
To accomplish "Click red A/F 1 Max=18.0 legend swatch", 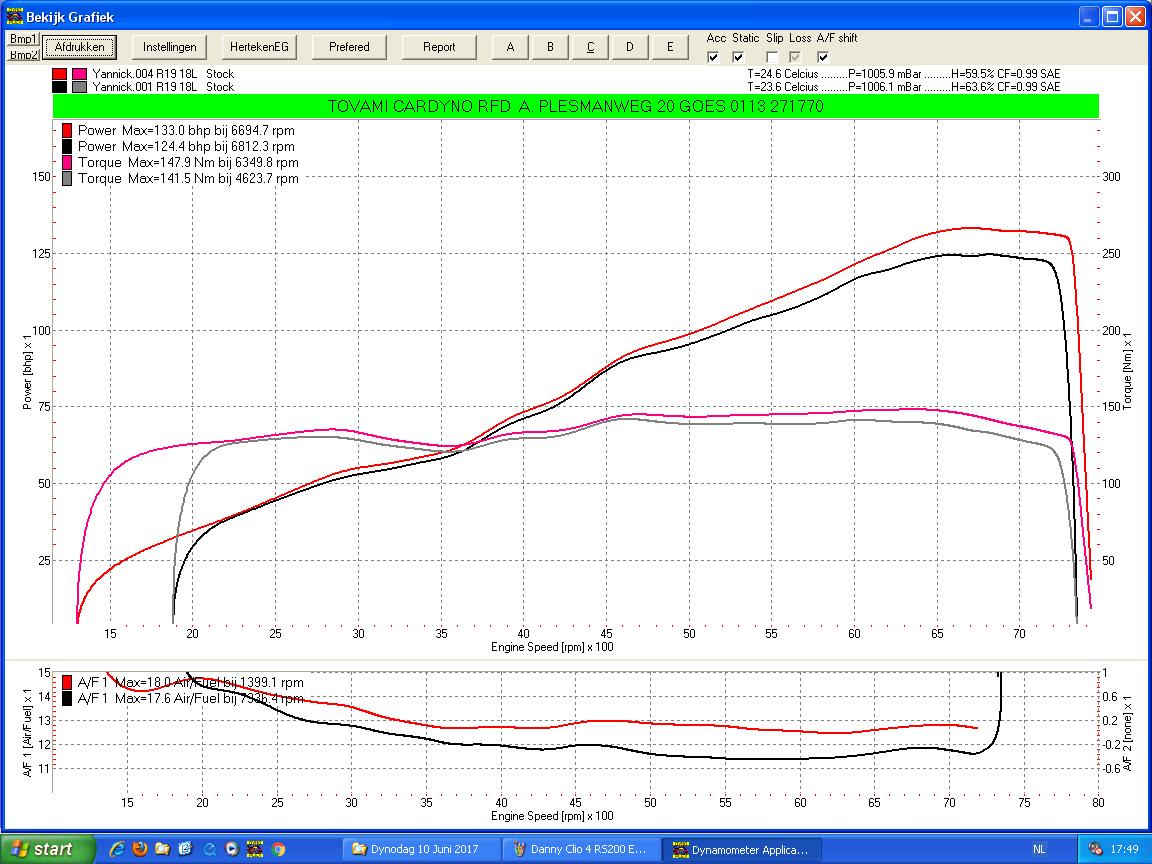I will click(67, 683).
